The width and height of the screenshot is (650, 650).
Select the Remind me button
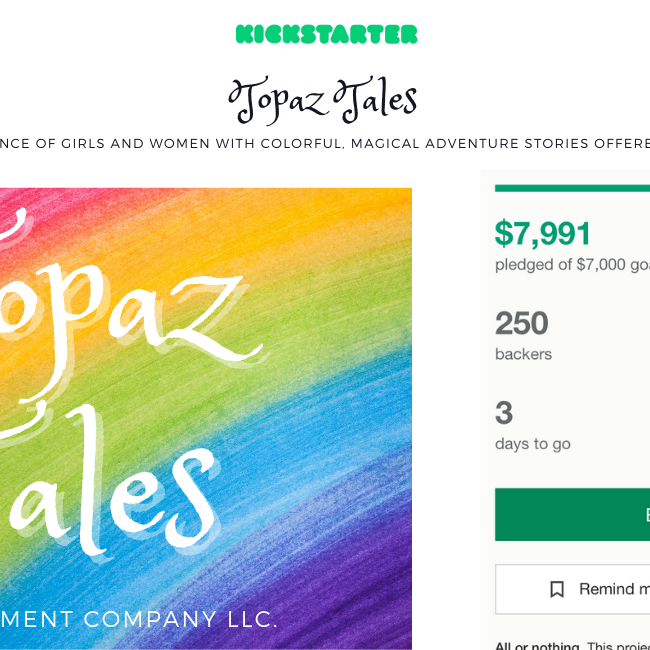pos(572,589)
